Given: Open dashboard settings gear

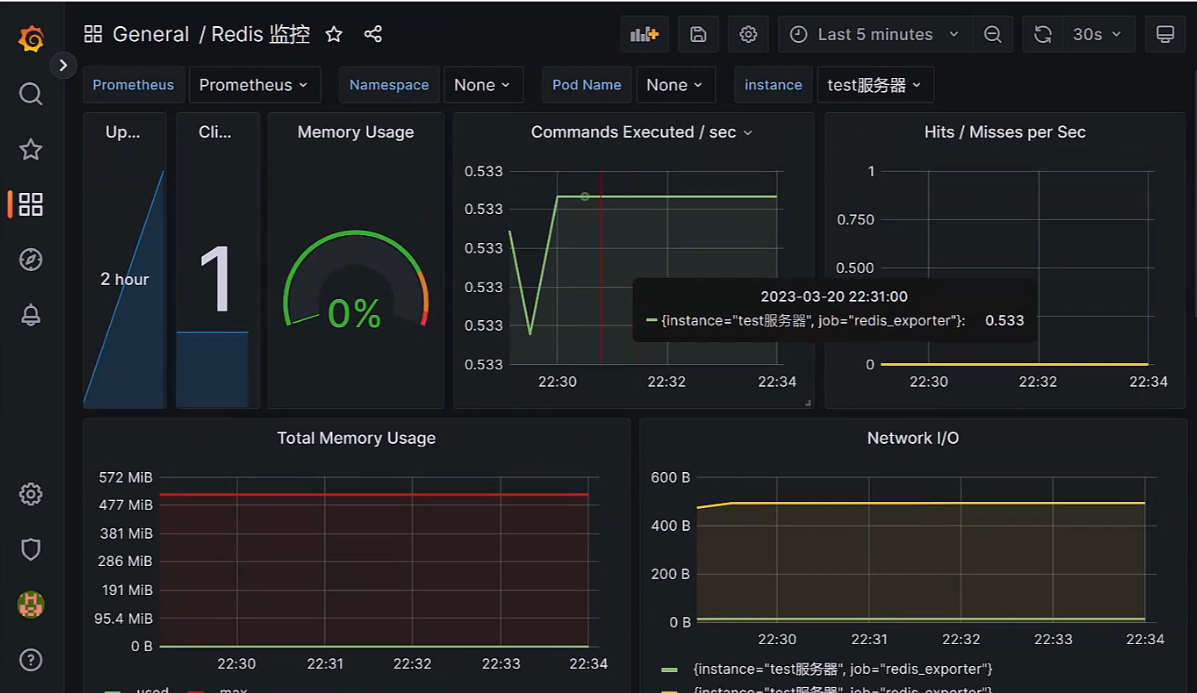Looking at the screenshot, I should pos(748,33).
